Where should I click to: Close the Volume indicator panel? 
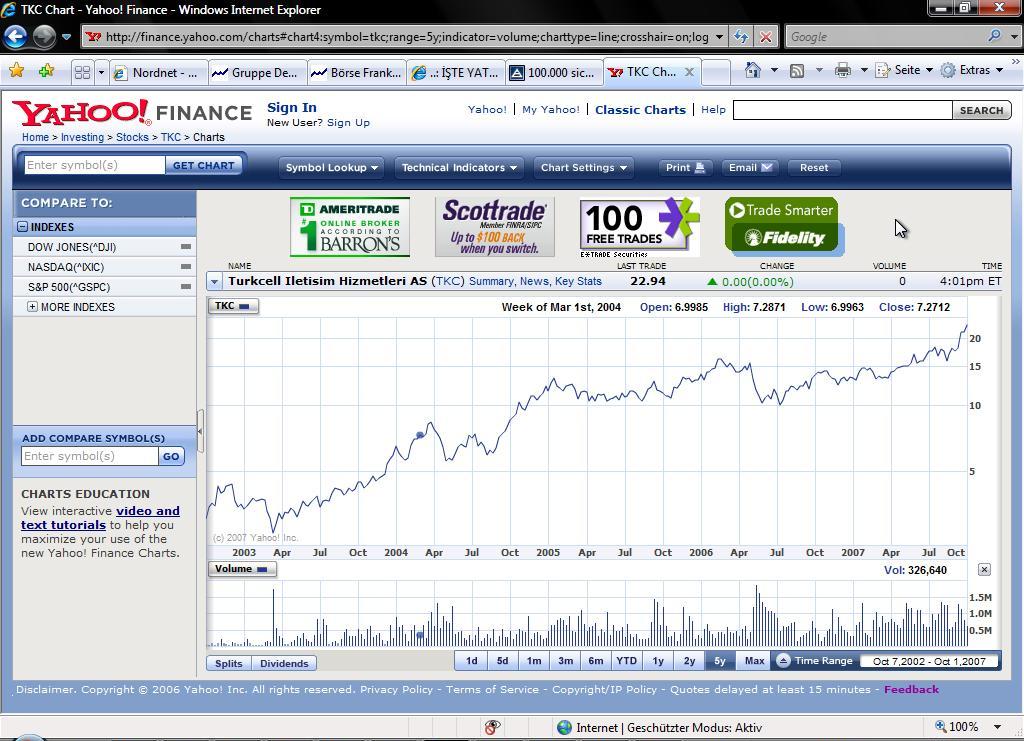[x=984, y=569]
